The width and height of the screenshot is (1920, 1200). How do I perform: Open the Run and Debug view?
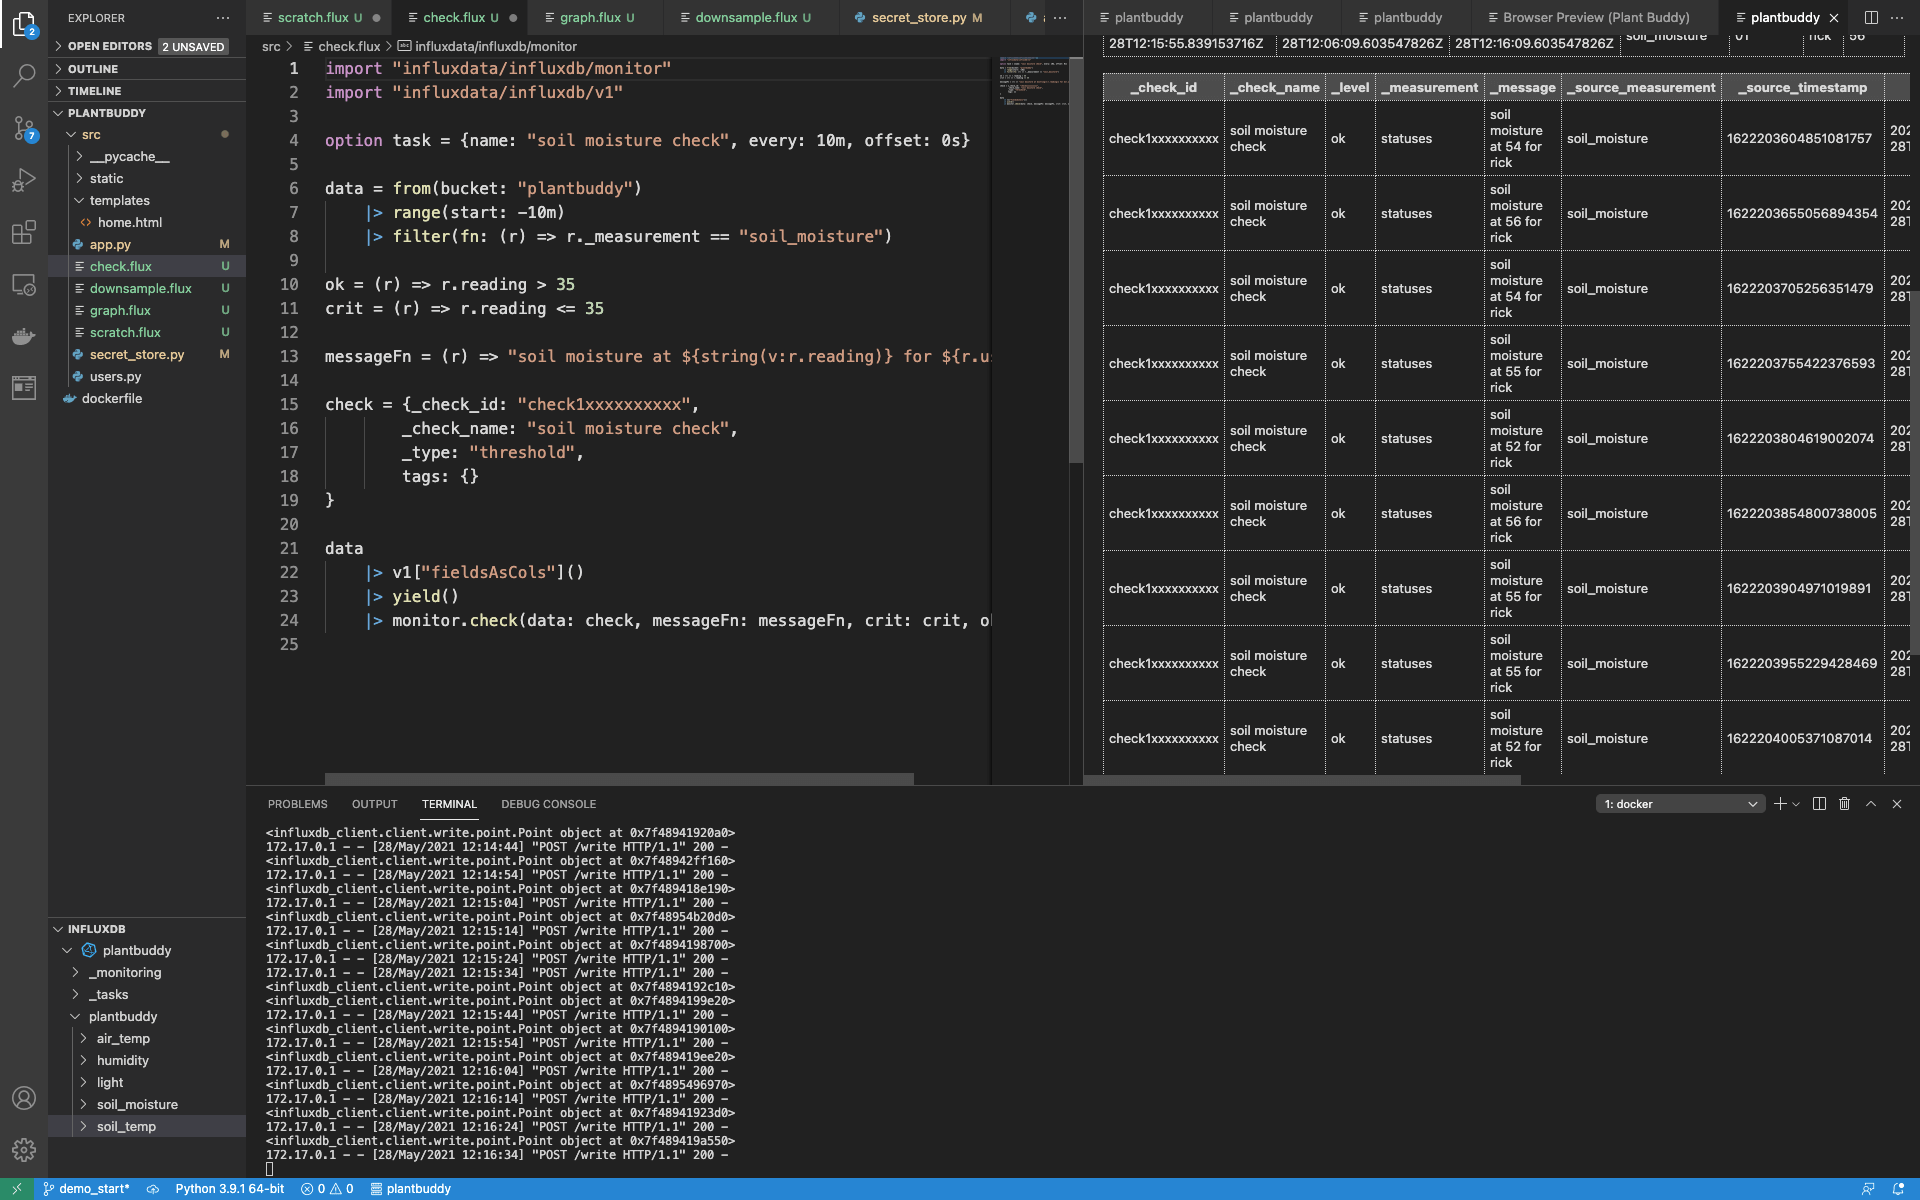[x=24, y=181]
